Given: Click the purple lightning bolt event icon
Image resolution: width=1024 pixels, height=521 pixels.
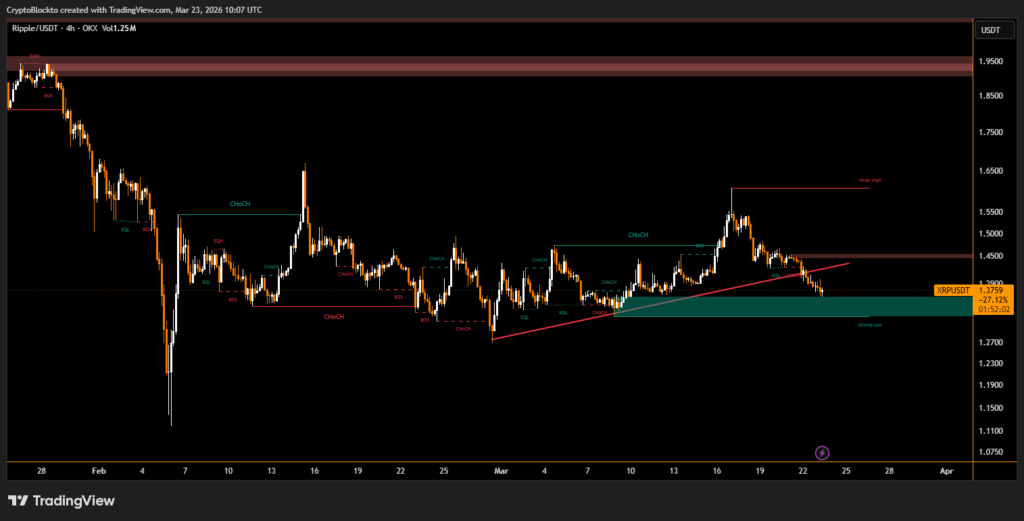Looking at the screenshot, I should coord(822,453).
